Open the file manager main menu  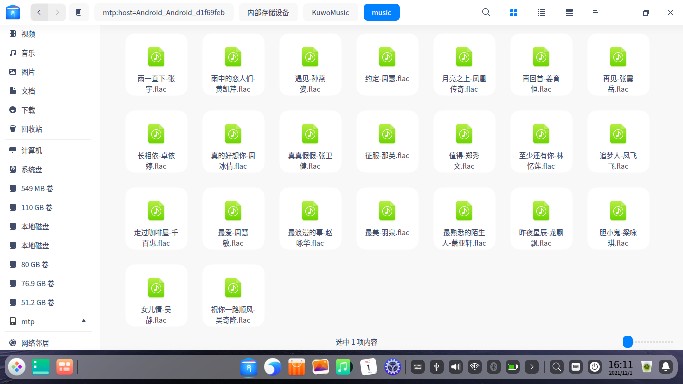coord(595,12)
